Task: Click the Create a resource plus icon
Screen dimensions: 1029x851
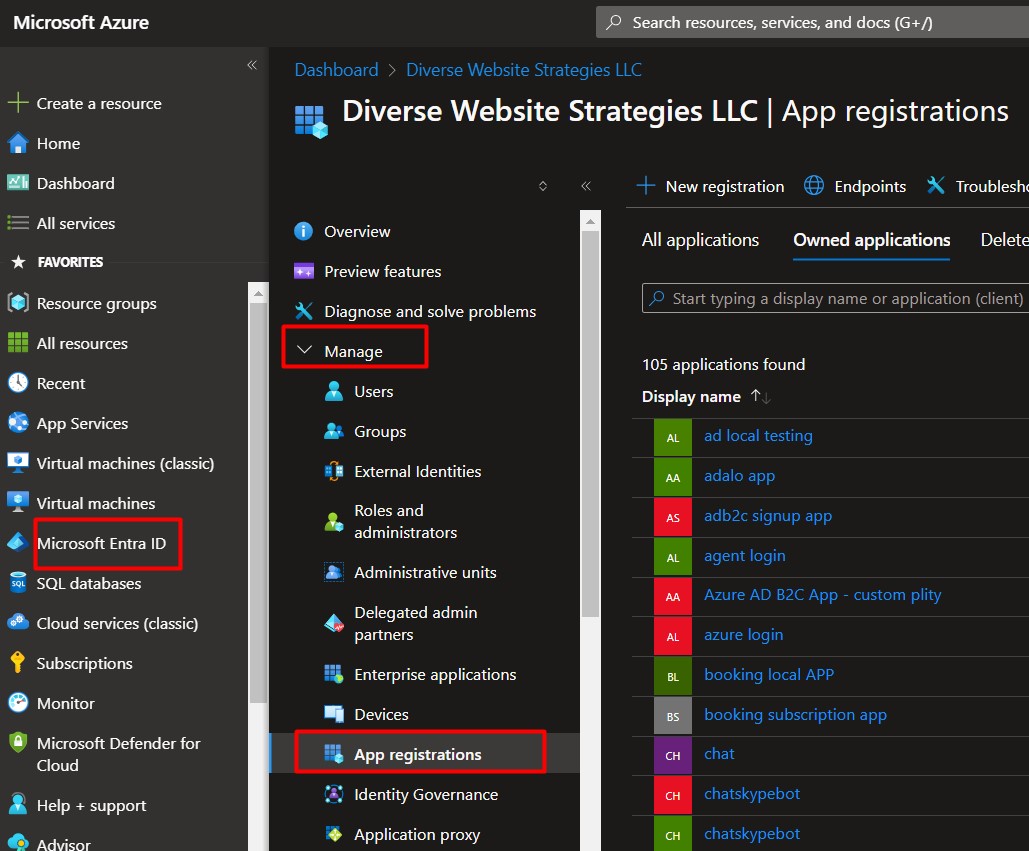Action: point(18,103)
